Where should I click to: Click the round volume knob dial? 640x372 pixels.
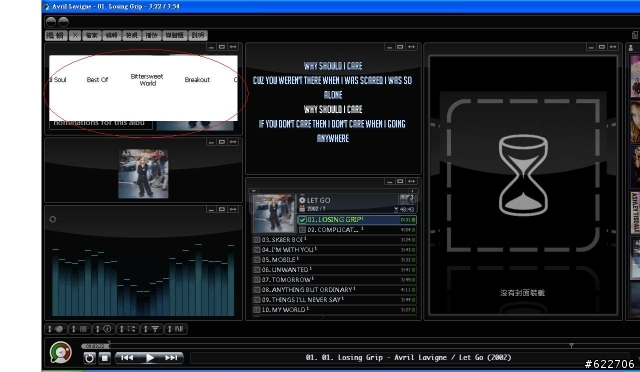(x=61, y=352)
